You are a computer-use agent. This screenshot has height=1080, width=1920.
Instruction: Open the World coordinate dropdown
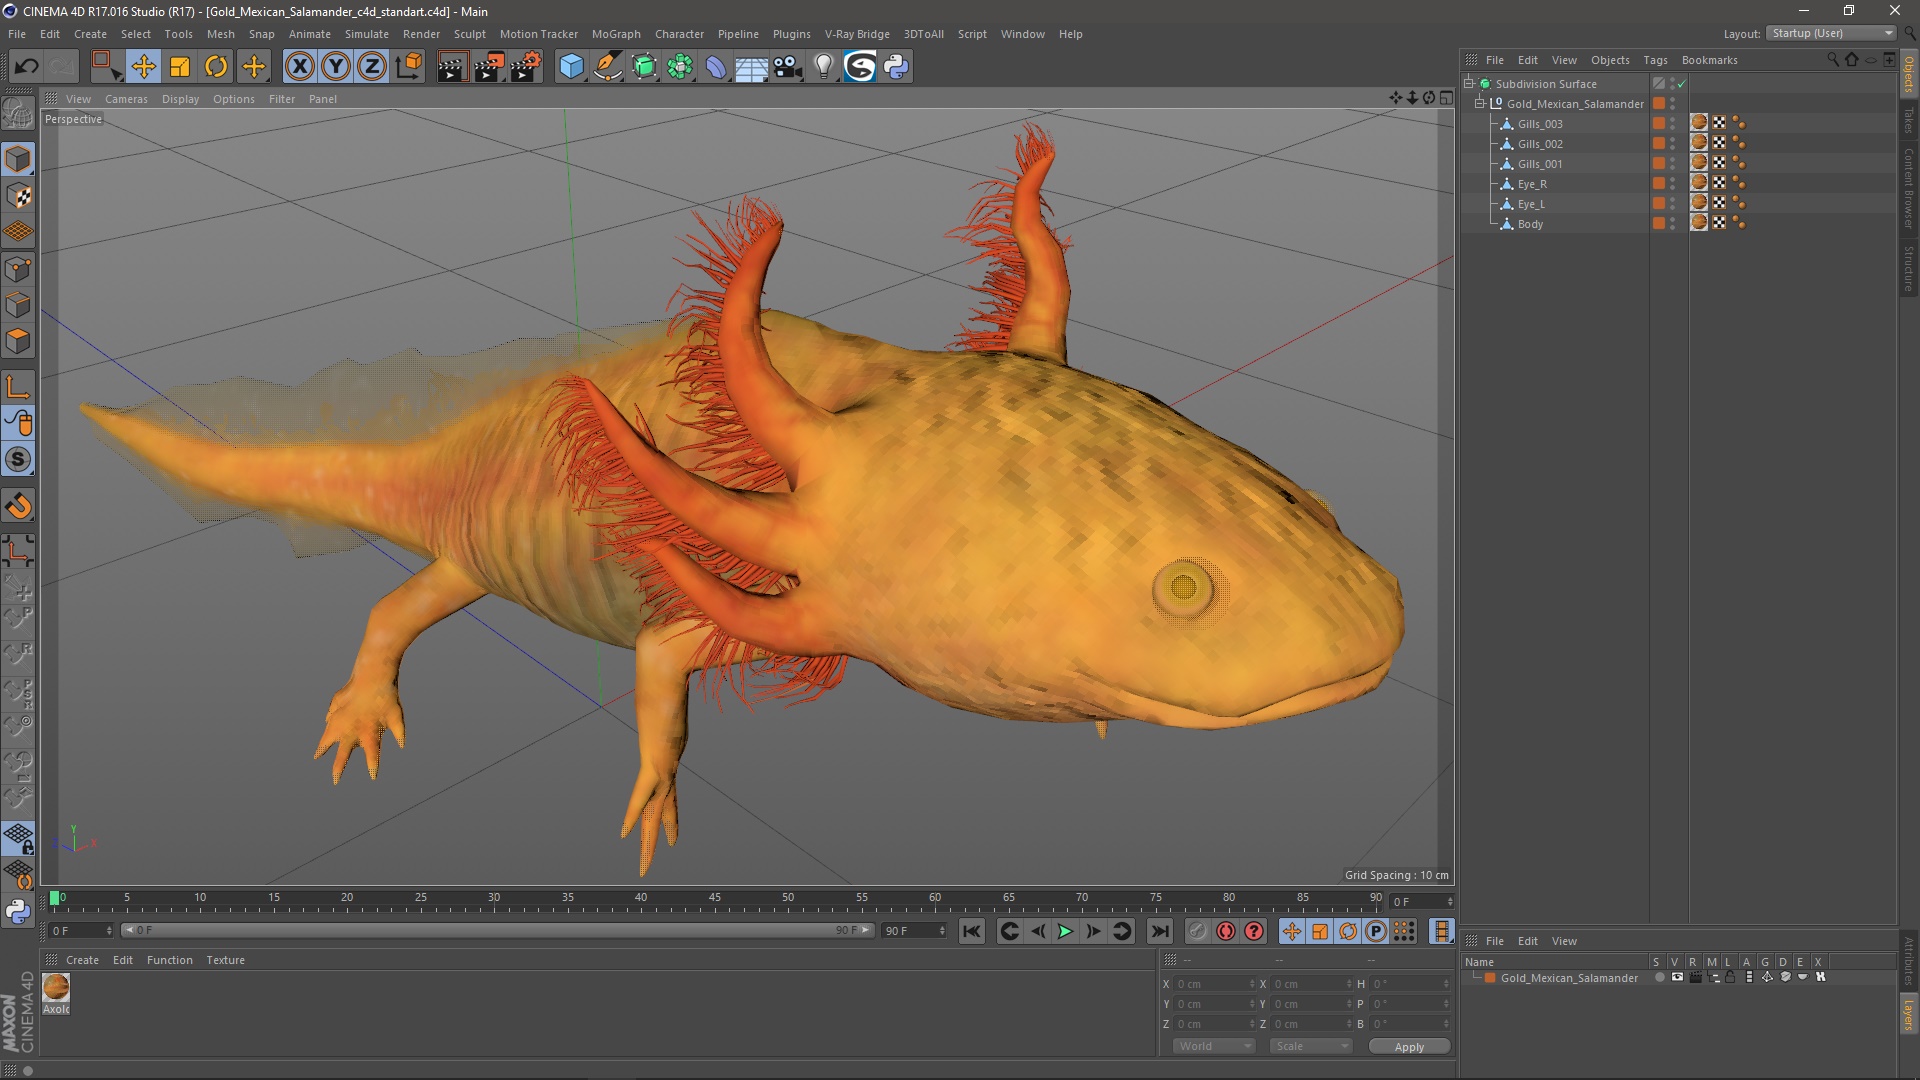(1214, 1046)
